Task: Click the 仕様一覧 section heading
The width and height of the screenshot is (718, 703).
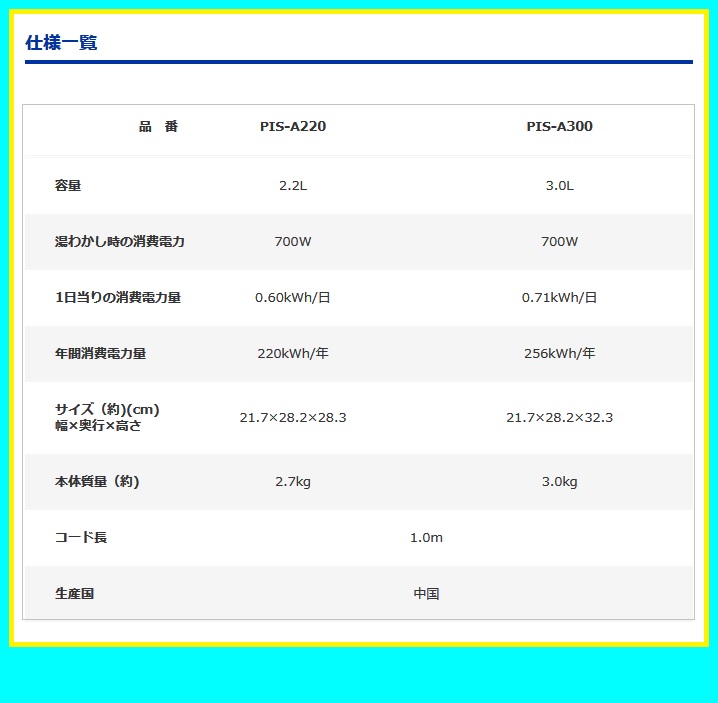Action: (61, 43)
